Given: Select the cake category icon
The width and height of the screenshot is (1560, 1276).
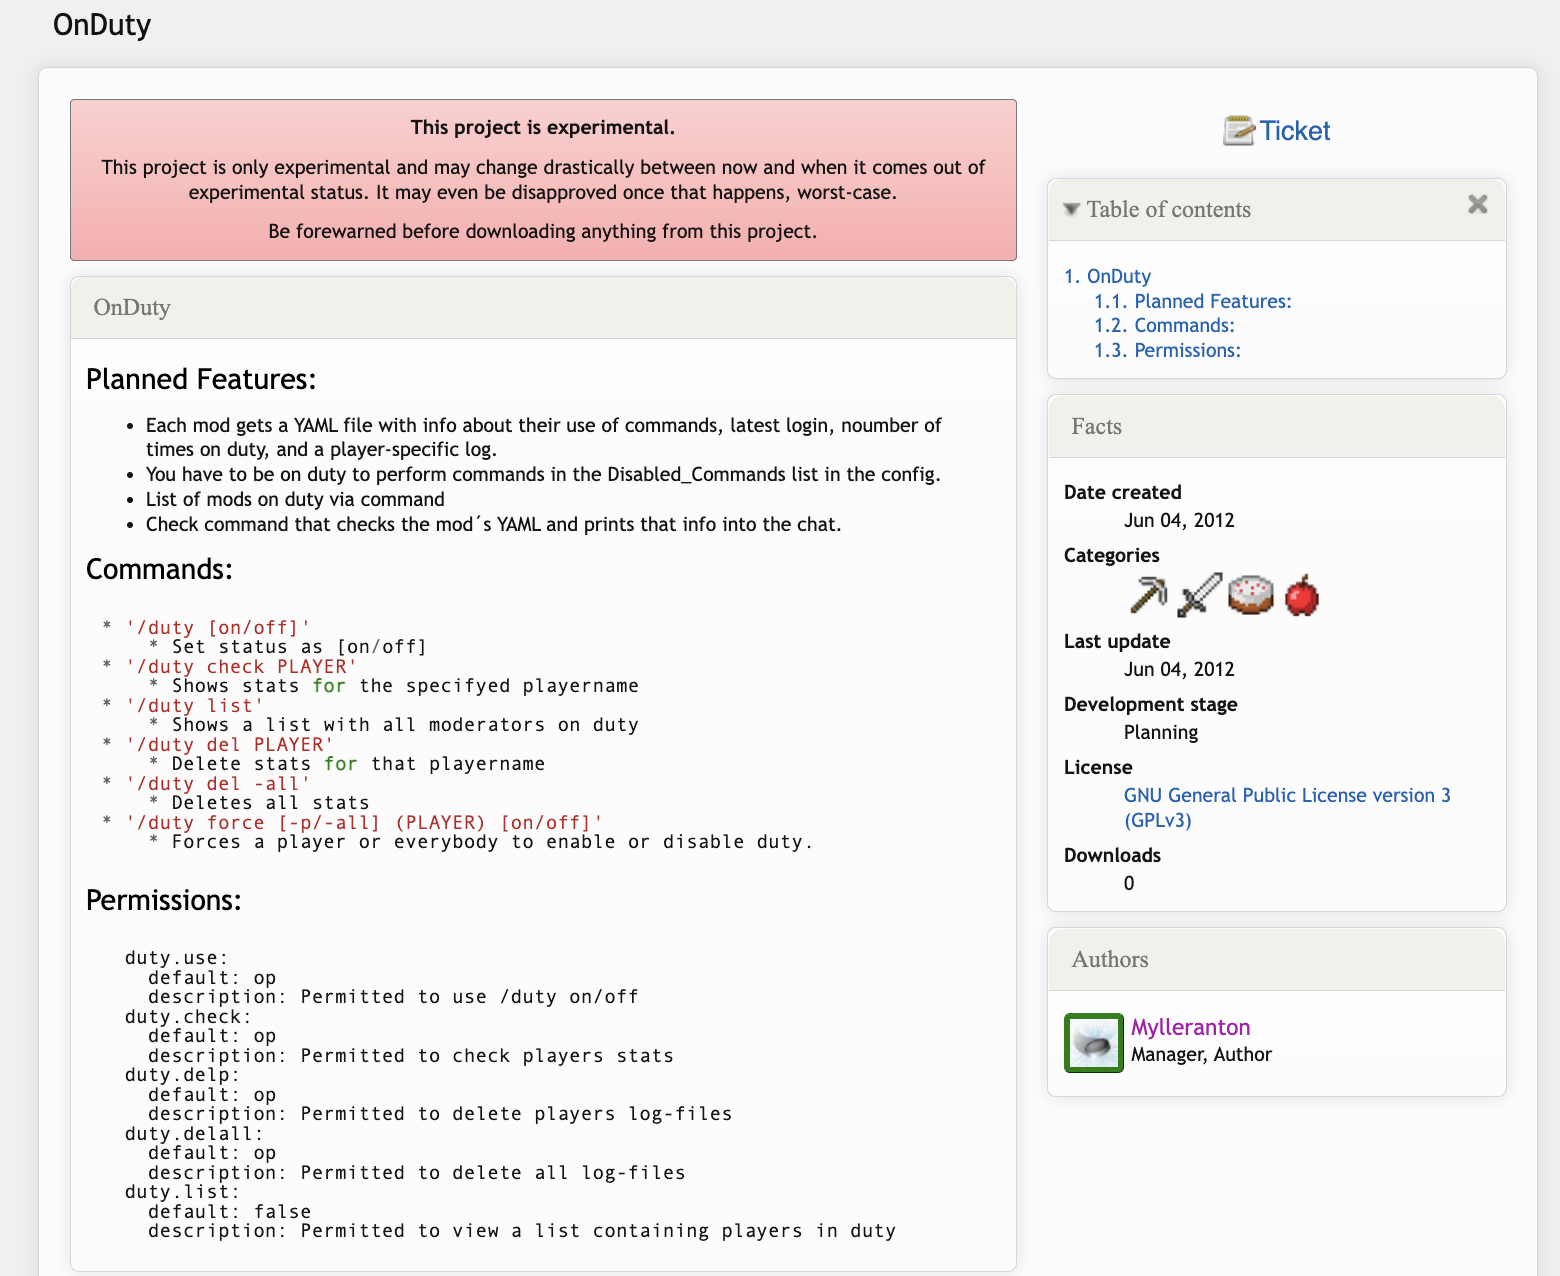Looking at the screenshot, I should (x=1250, y=594).
